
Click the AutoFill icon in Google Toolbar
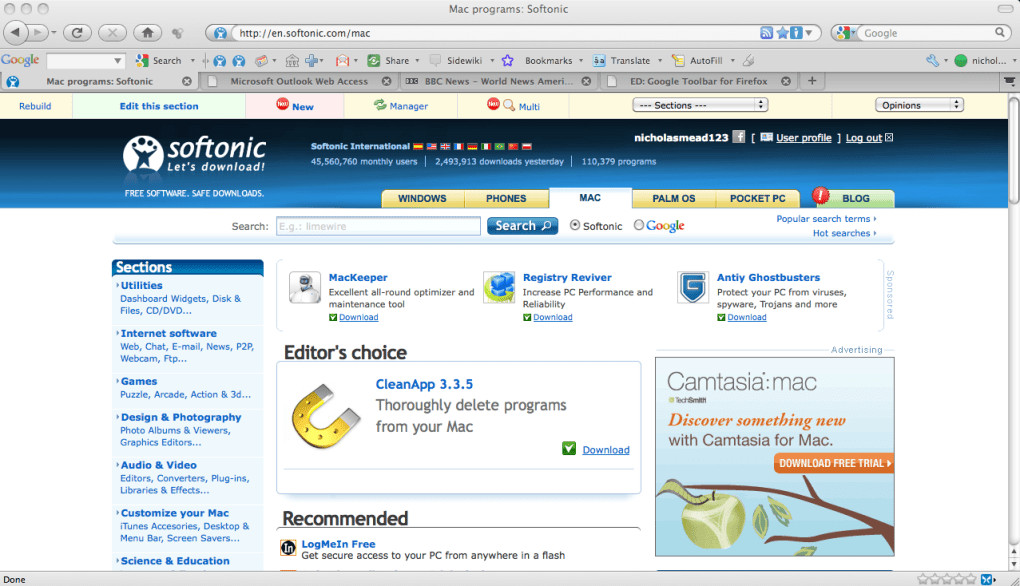678,60
